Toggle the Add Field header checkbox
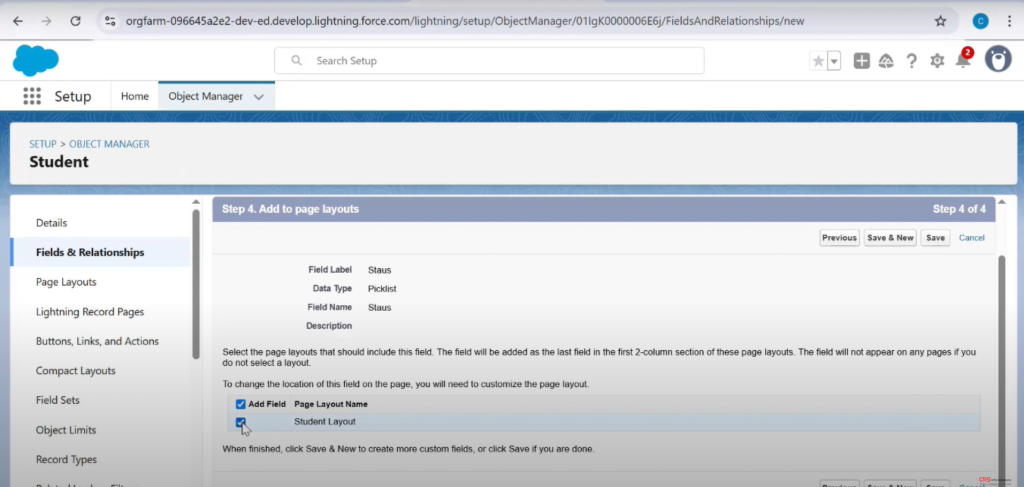Image resolution: width=1024 pixels, height=487 pixels. 241,404
